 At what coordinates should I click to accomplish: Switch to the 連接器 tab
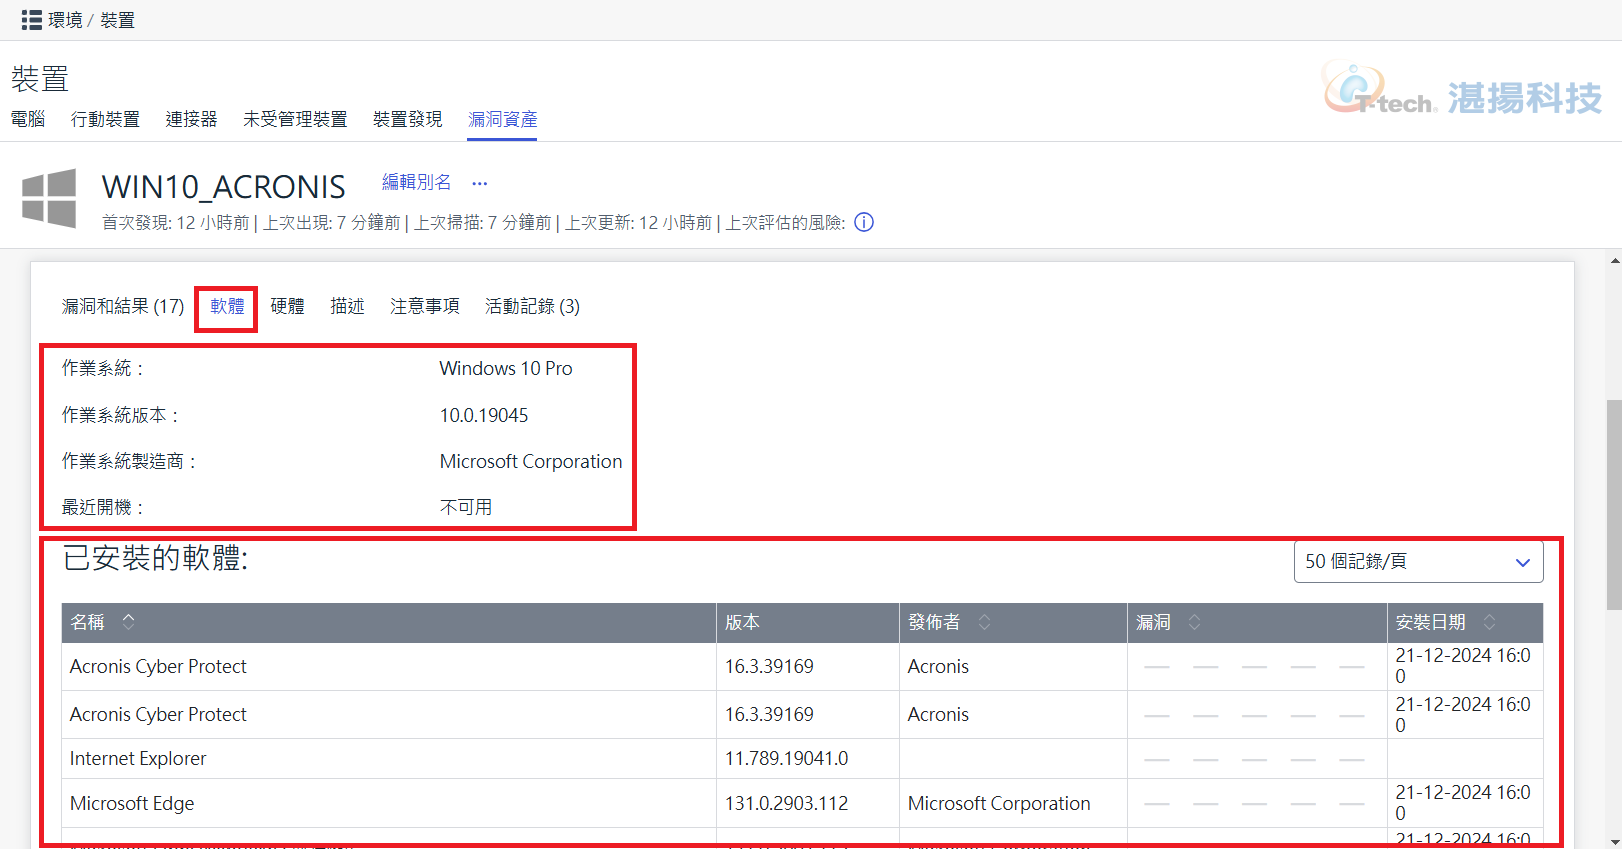point(191,119)
